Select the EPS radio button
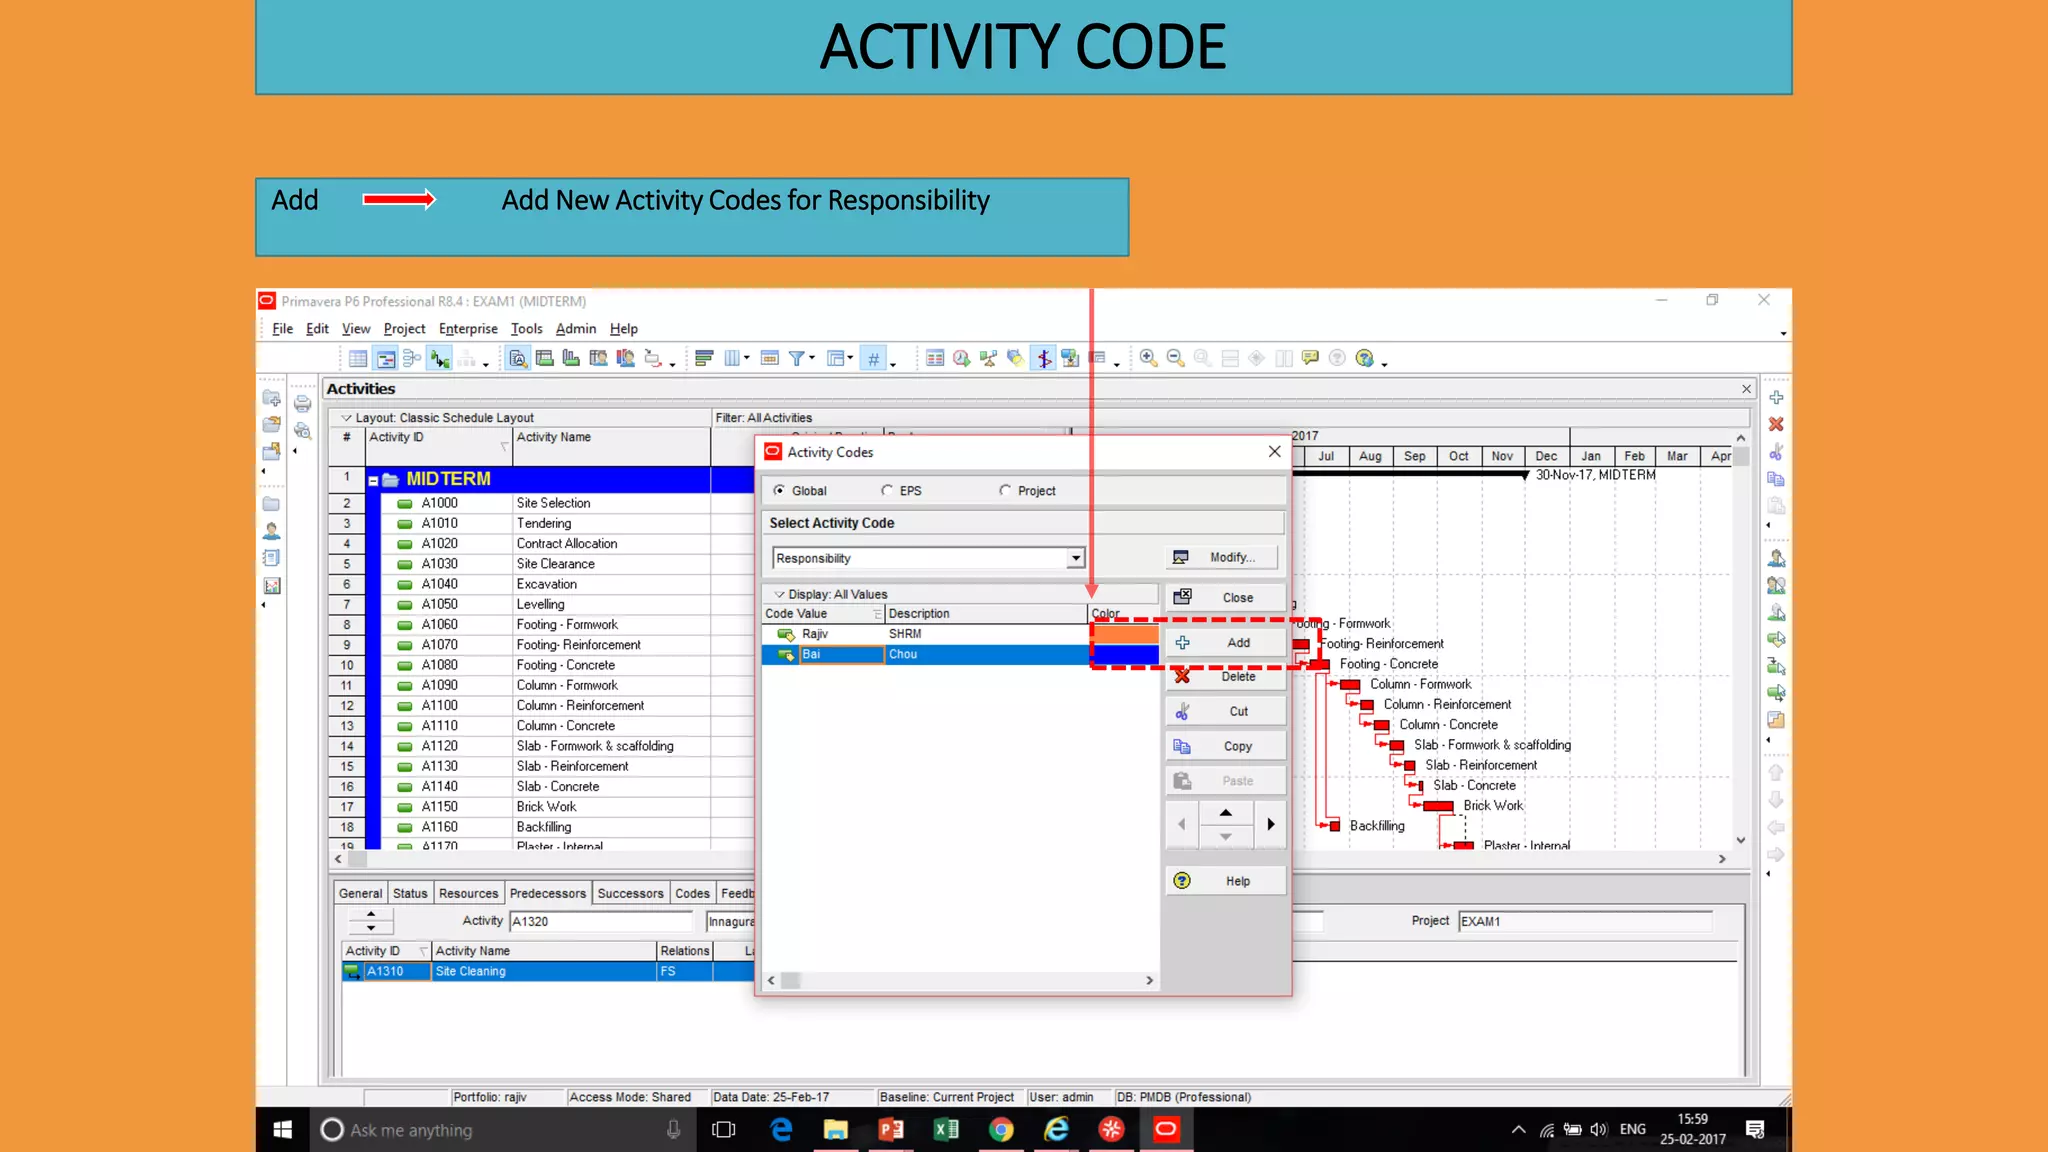Screen dimensions: 2048x1152 coord(887,490)
